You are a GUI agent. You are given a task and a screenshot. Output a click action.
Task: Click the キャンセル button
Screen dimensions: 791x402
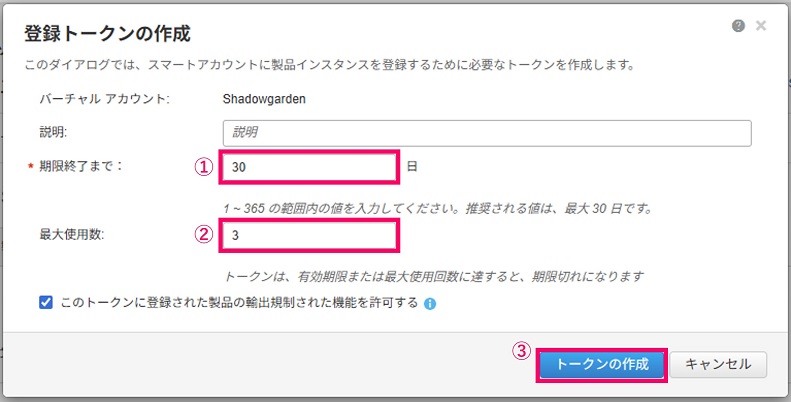point(718,364)
